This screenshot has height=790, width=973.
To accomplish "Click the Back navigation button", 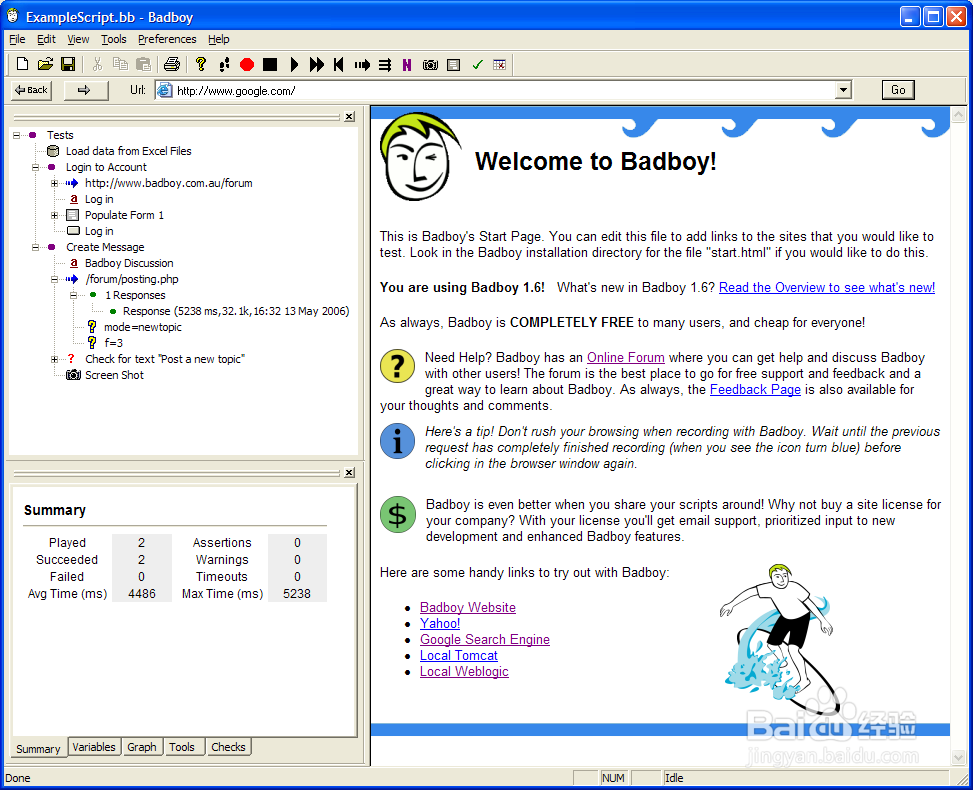I will tap(31, 90).
